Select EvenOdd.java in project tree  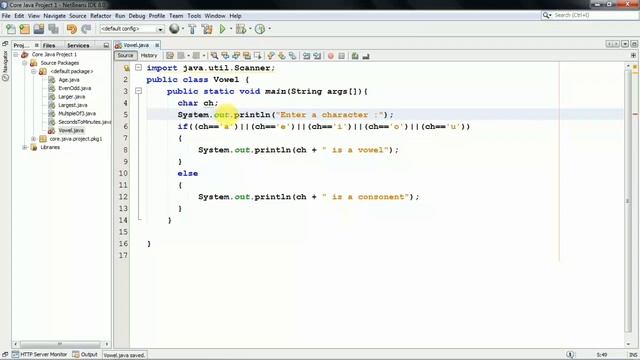(74, 88)
